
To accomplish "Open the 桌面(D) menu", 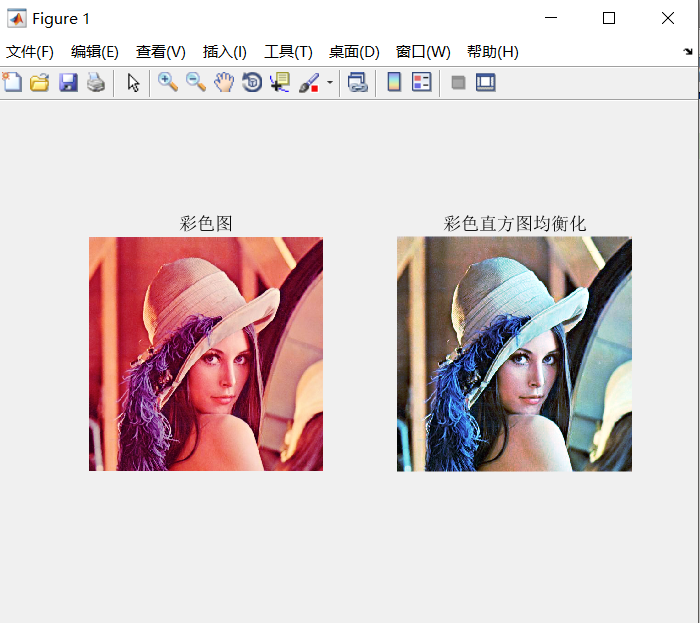I will 354,52.
